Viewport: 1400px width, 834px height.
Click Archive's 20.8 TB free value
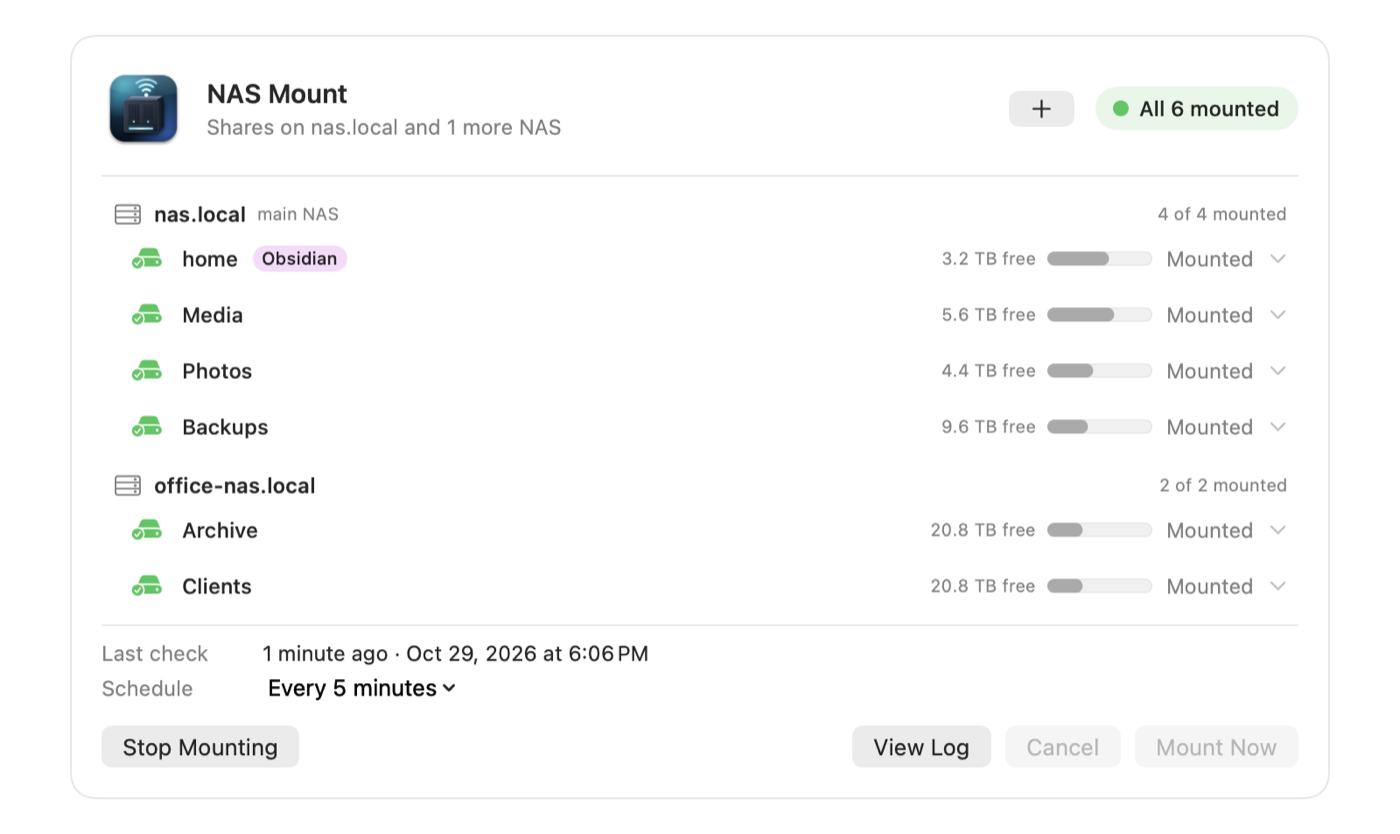(983, 530)
